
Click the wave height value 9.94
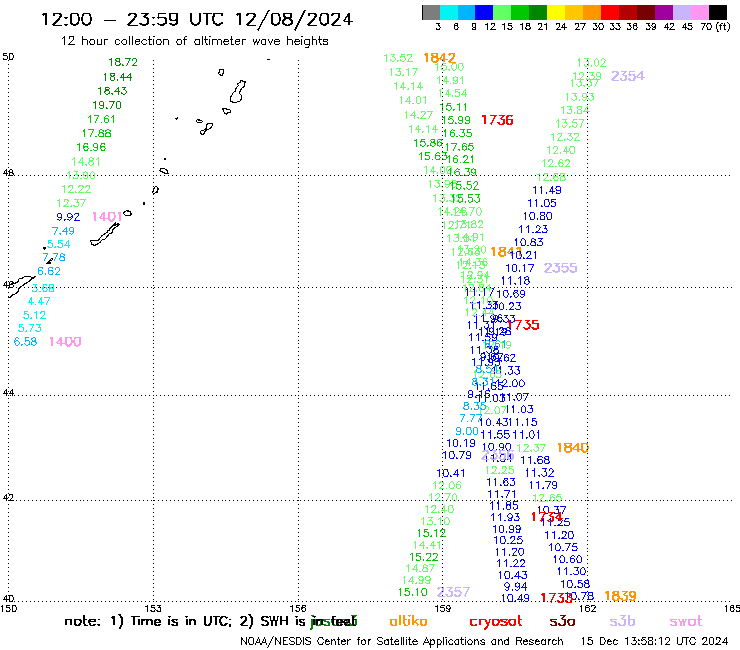(515, 587)
